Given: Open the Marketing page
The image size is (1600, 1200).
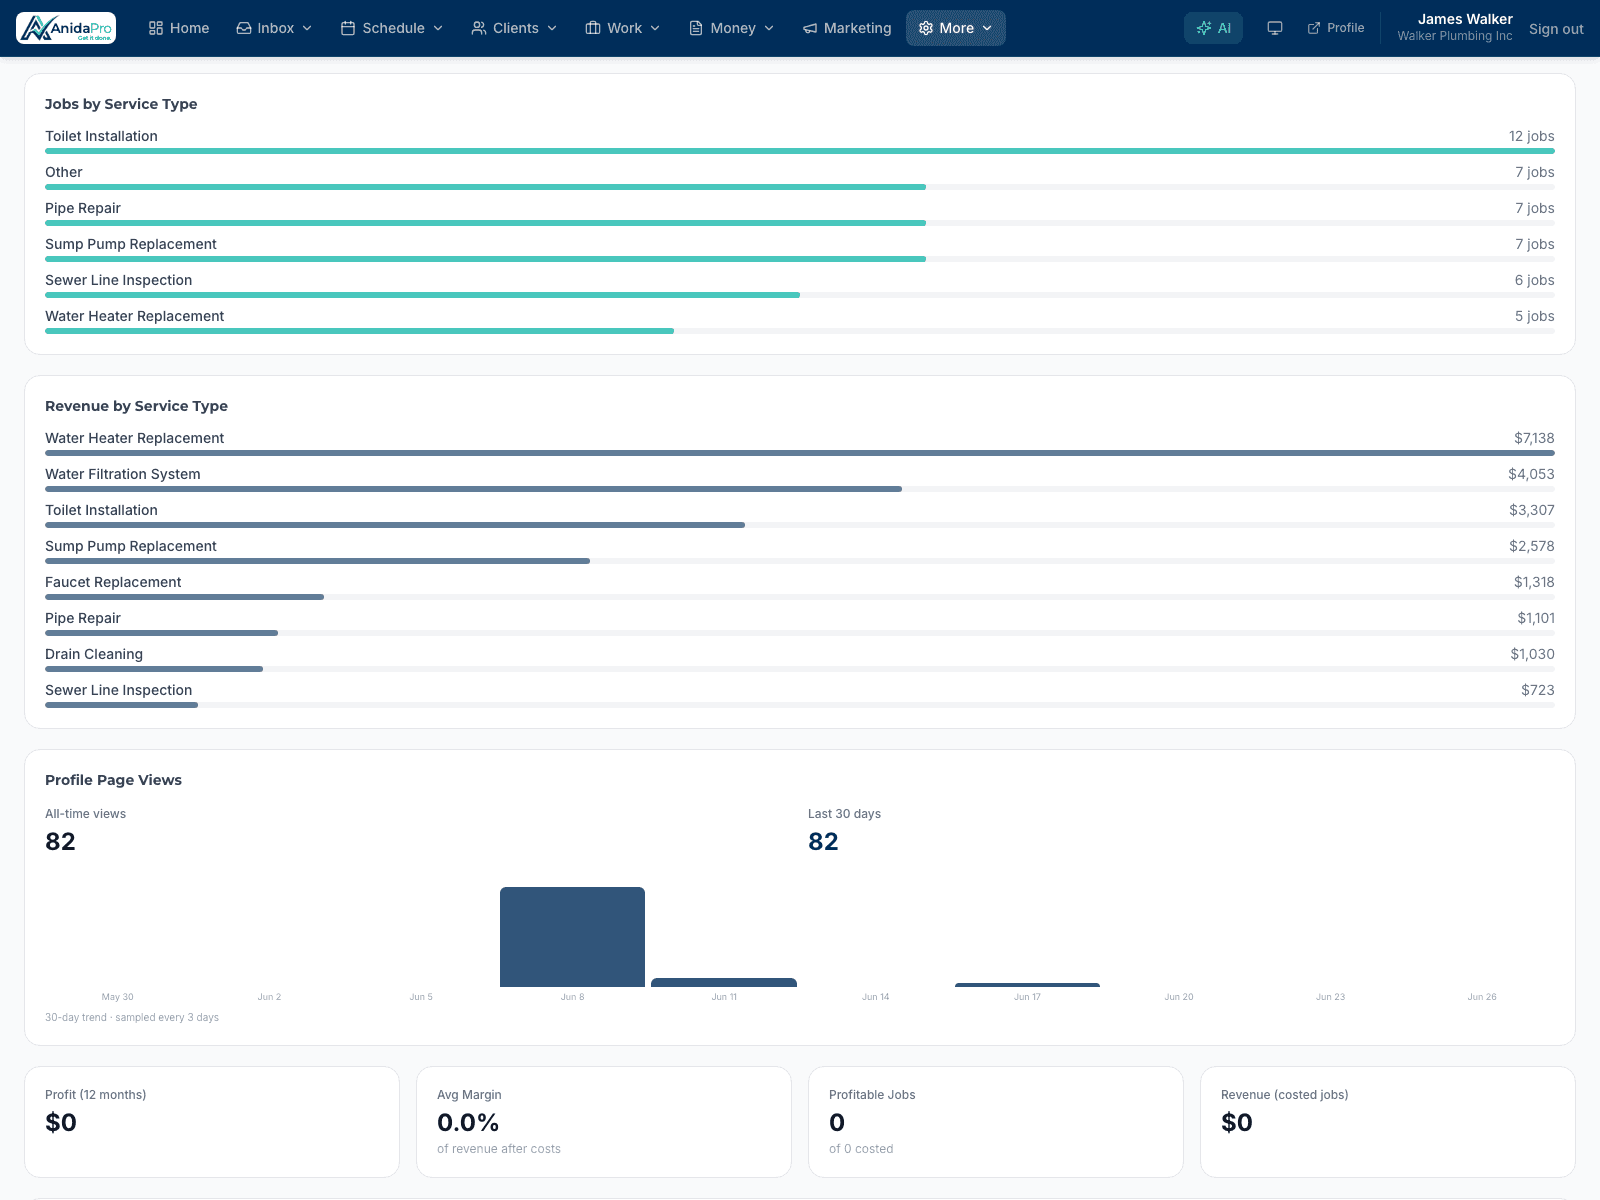Looking at the screenshot, I should click(x=847, y=28).
